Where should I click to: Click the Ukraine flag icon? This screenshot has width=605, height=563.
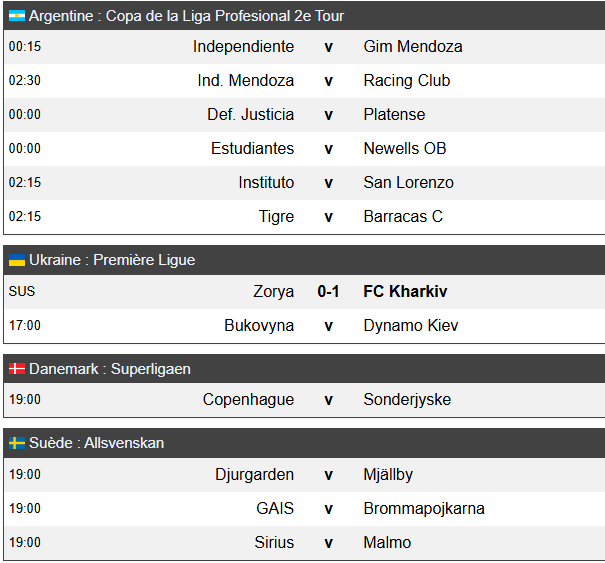click(17, 260)
